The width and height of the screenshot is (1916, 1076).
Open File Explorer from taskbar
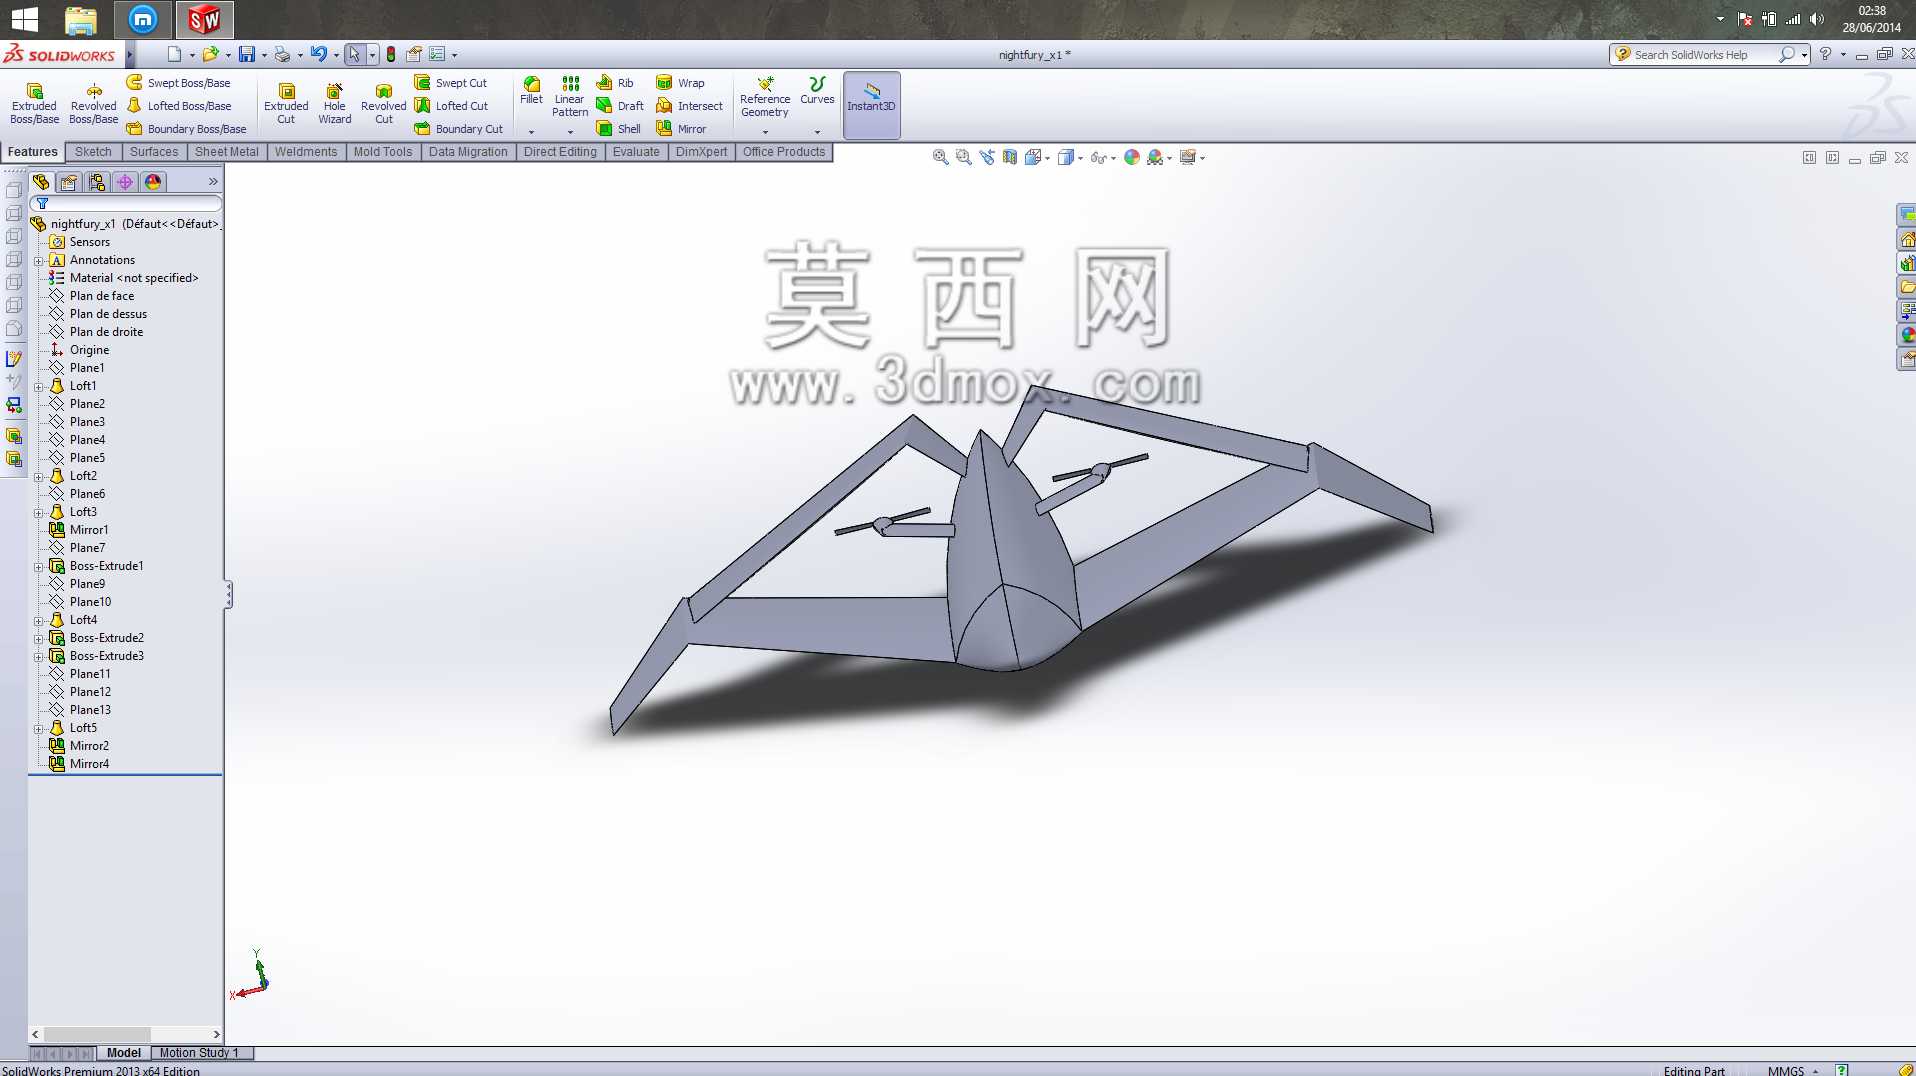pos(80,19)
